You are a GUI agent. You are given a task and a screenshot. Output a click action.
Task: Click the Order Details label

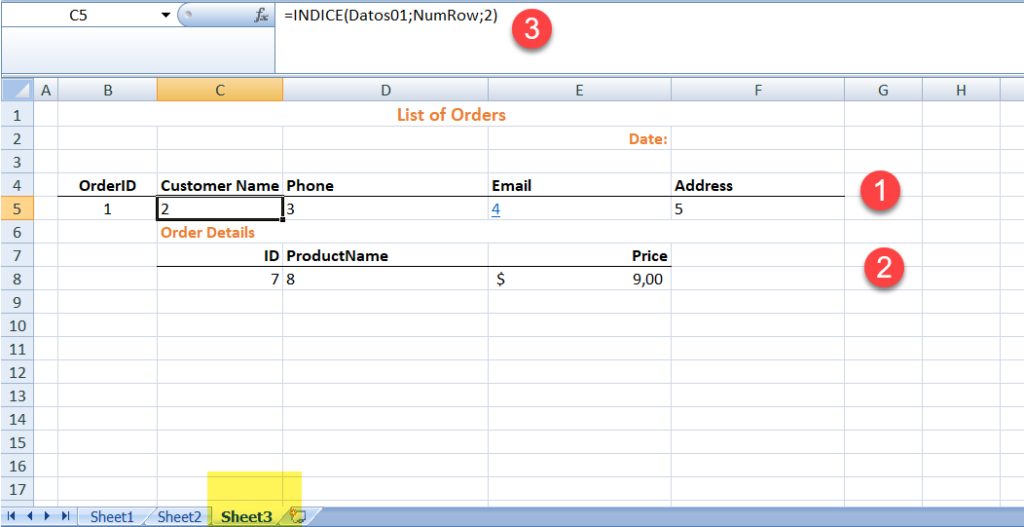[x=208, y=232]
